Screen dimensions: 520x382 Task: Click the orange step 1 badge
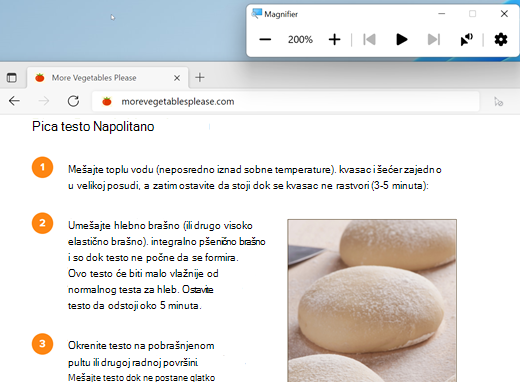tap(42, 167)
